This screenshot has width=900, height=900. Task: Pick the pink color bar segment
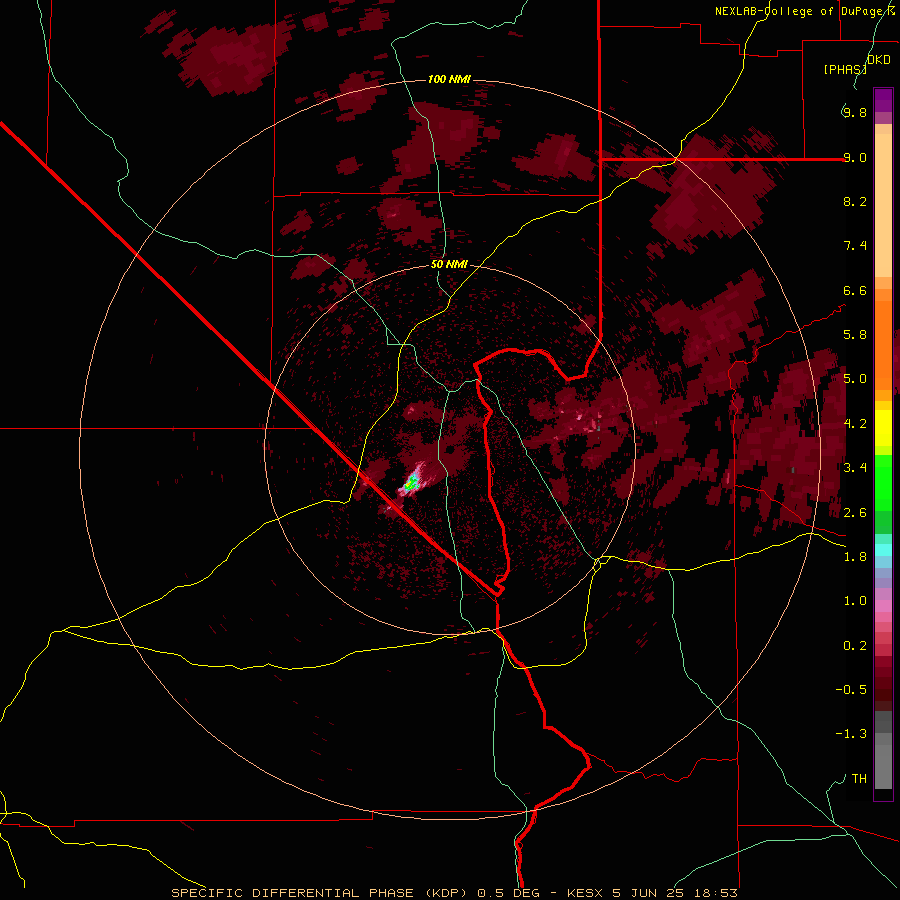883,606
